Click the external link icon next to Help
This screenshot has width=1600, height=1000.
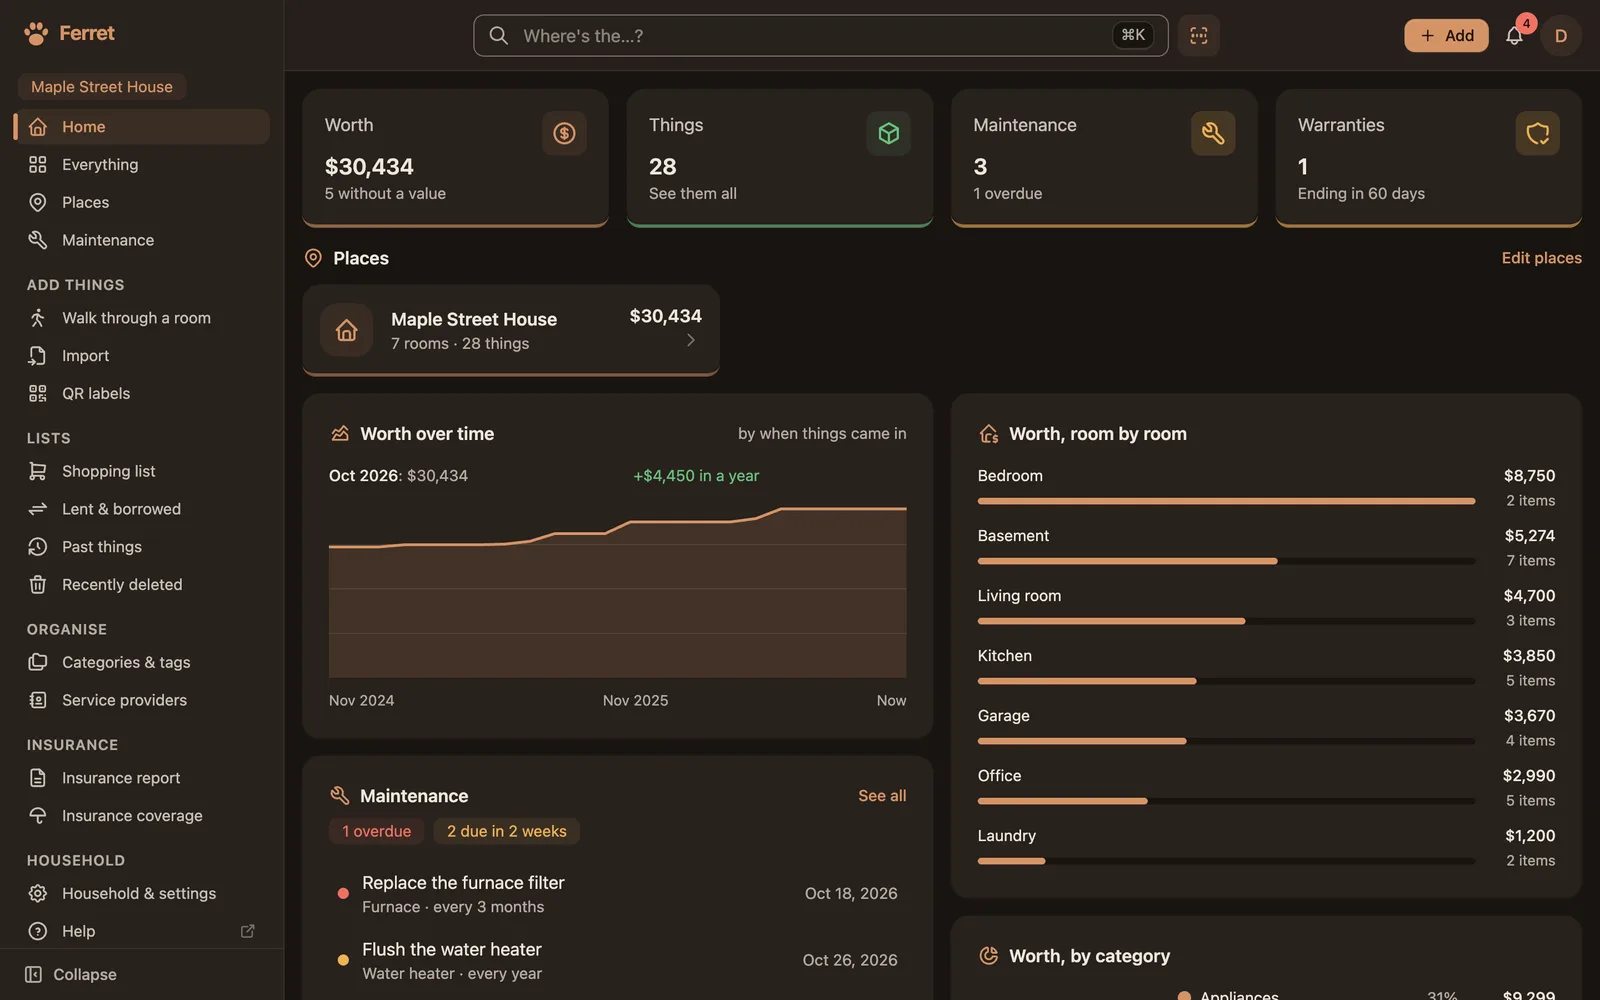point(248,931)
